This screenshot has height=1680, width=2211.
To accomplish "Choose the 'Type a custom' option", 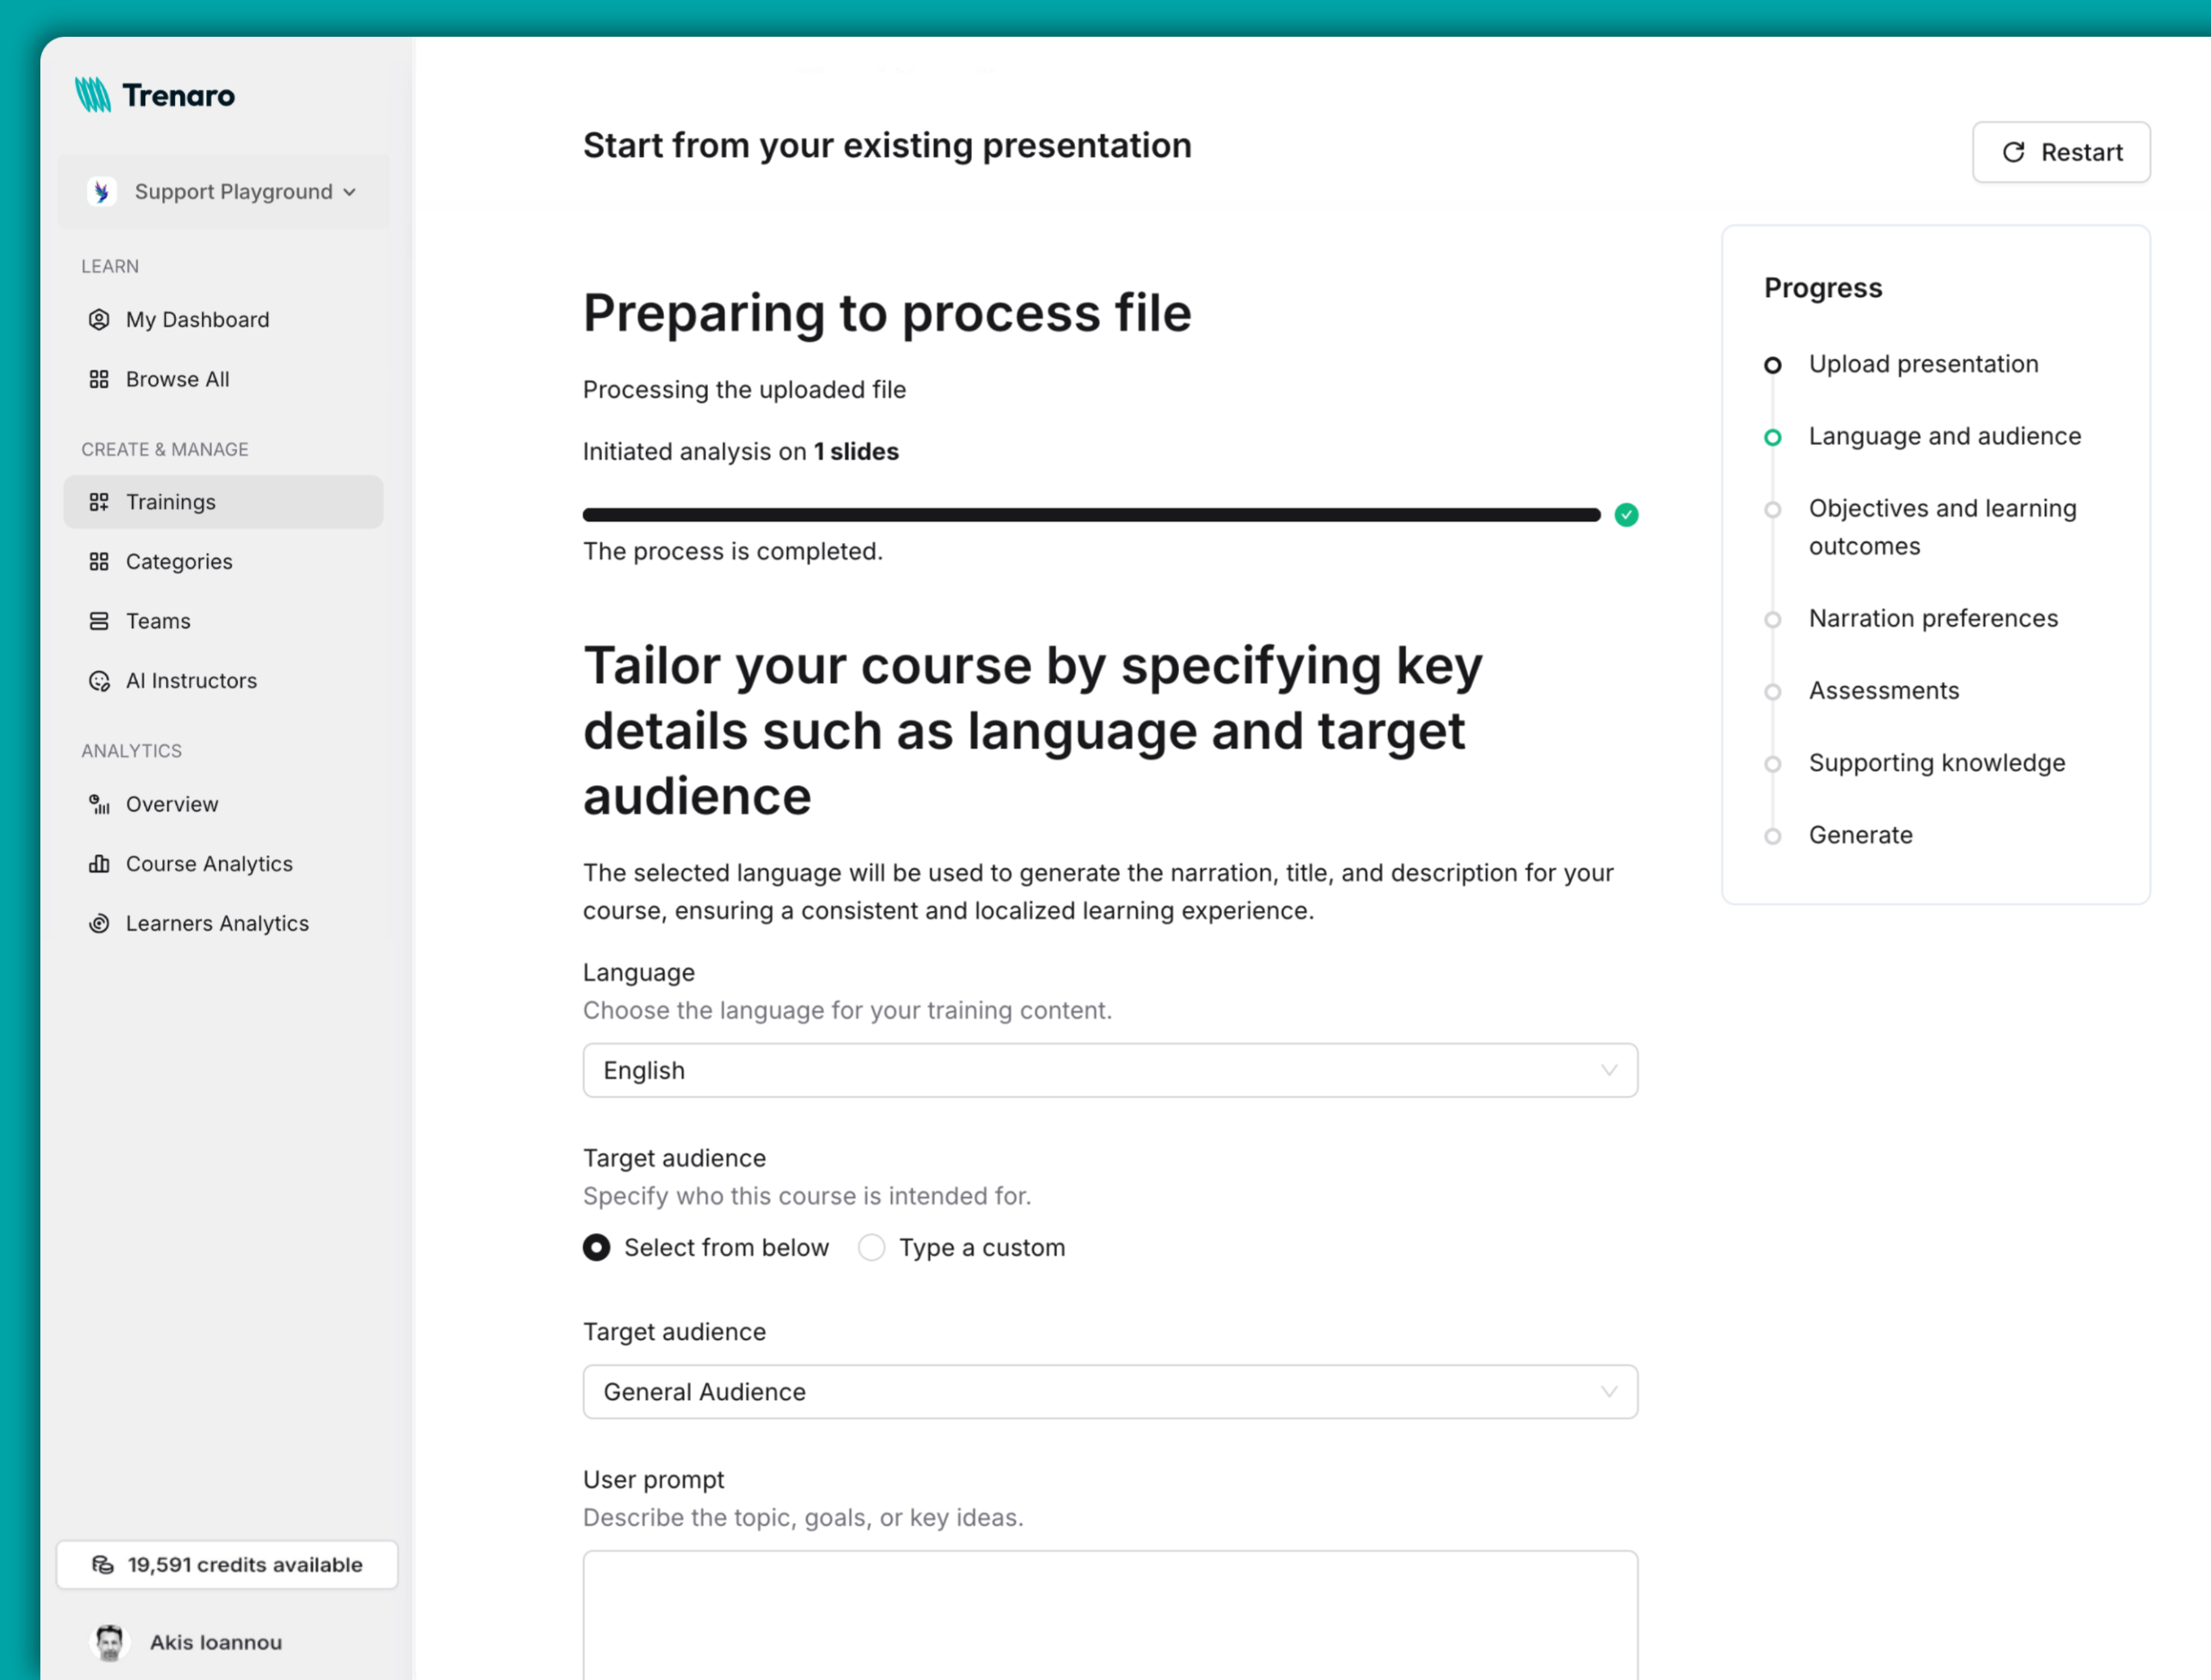I will (871, 1247).
